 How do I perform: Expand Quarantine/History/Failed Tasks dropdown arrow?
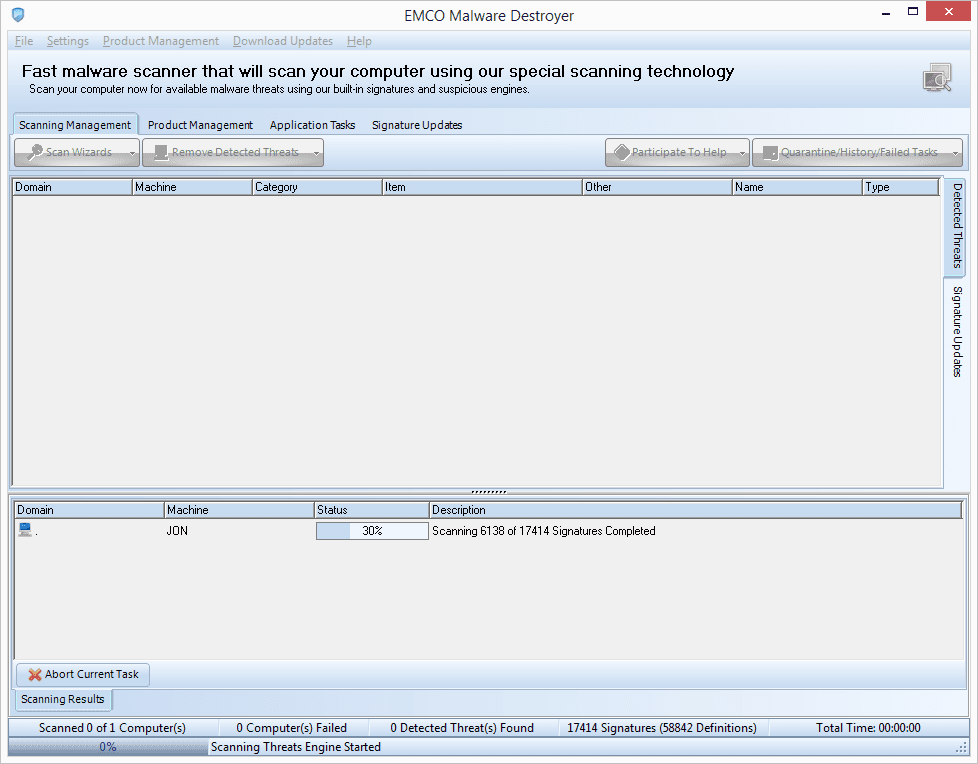(x=955, y=154)
